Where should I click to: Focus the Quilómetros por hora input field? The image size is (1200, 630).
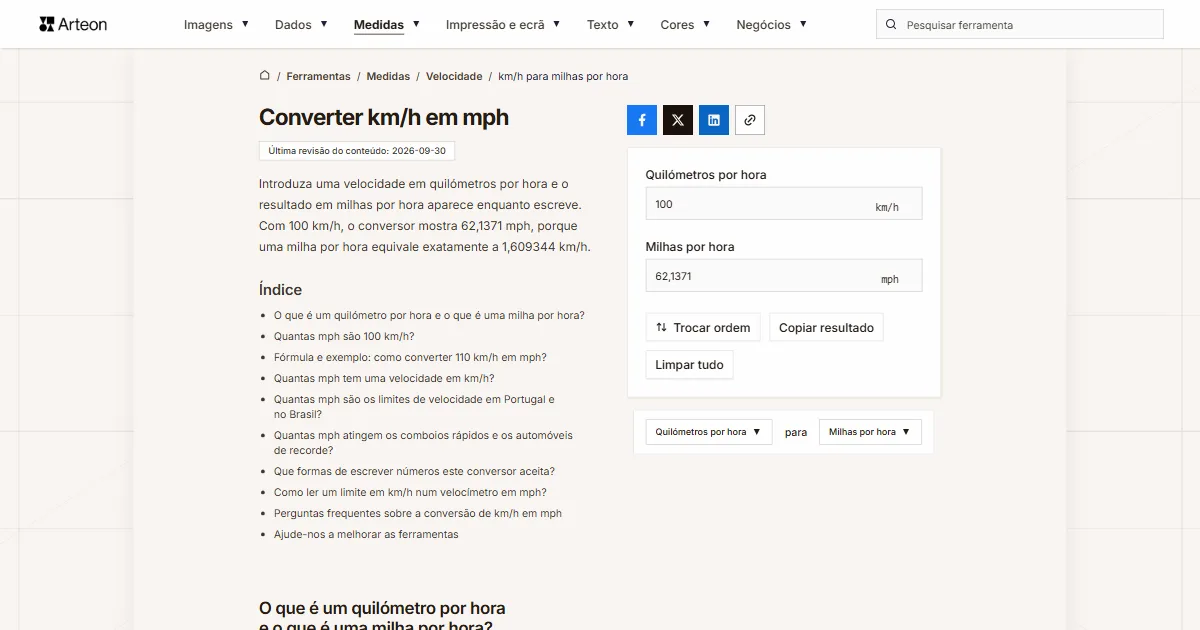pyautogui.click(x=784, y=204)
